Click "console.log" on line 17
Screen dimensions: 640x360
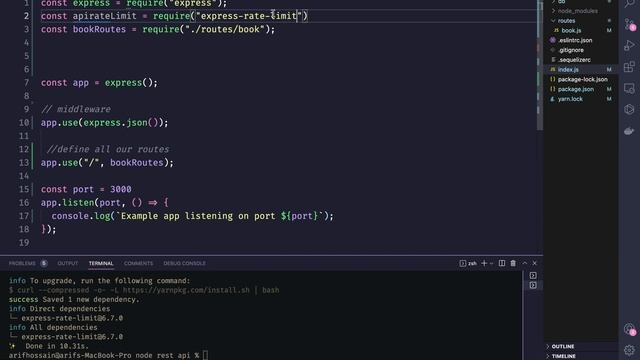click(81, 216)
